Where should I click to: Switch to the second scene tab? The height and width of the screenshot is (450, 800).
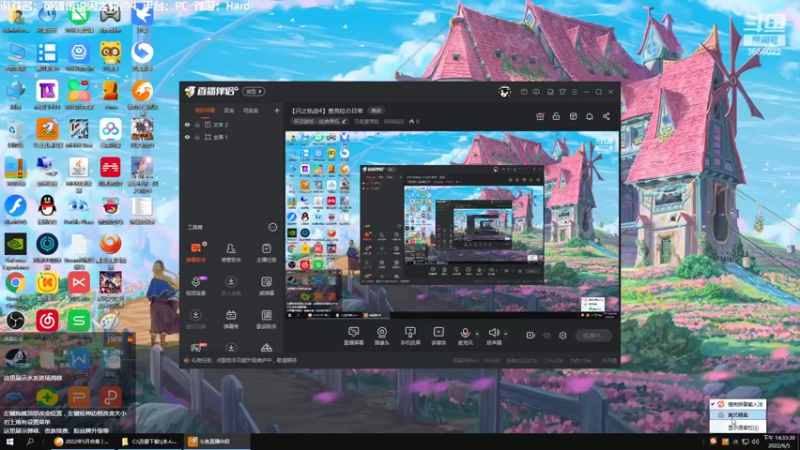pyautogui.click(x=229, y=110)
